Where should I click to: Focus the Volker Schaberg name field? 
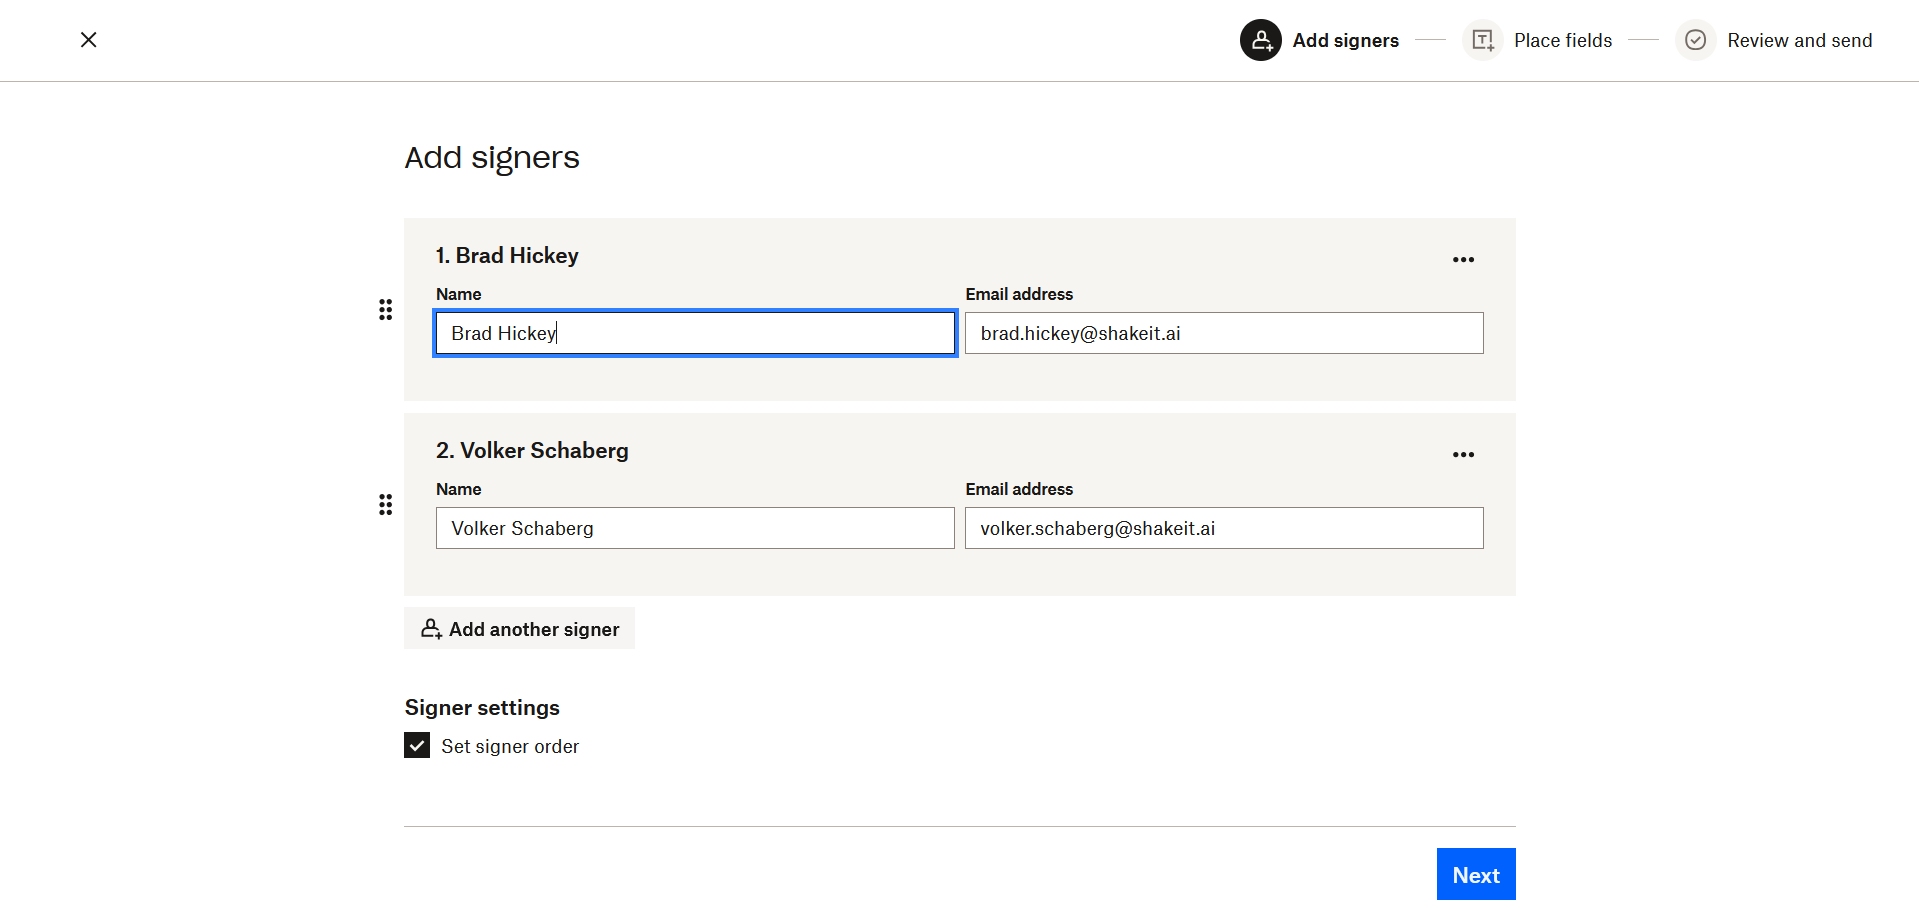(x=695, y=528)
